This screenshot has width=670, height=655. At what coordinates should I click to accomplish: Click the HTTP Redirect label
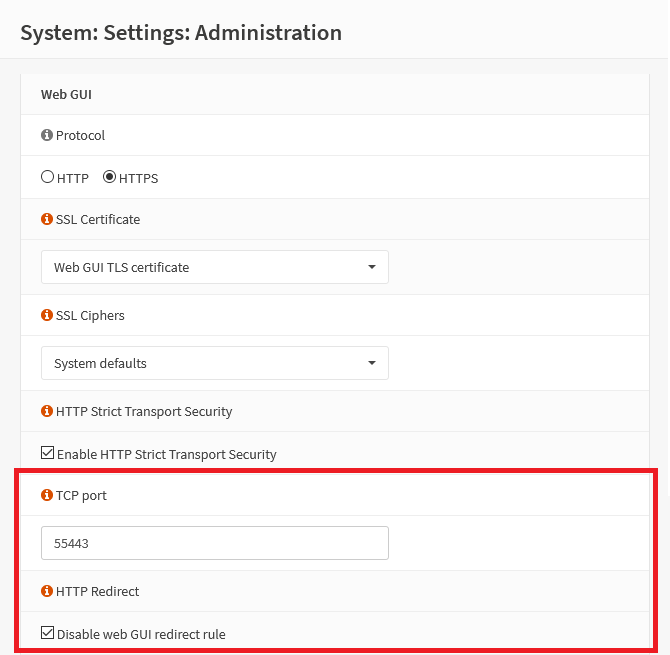click(97, 591)
